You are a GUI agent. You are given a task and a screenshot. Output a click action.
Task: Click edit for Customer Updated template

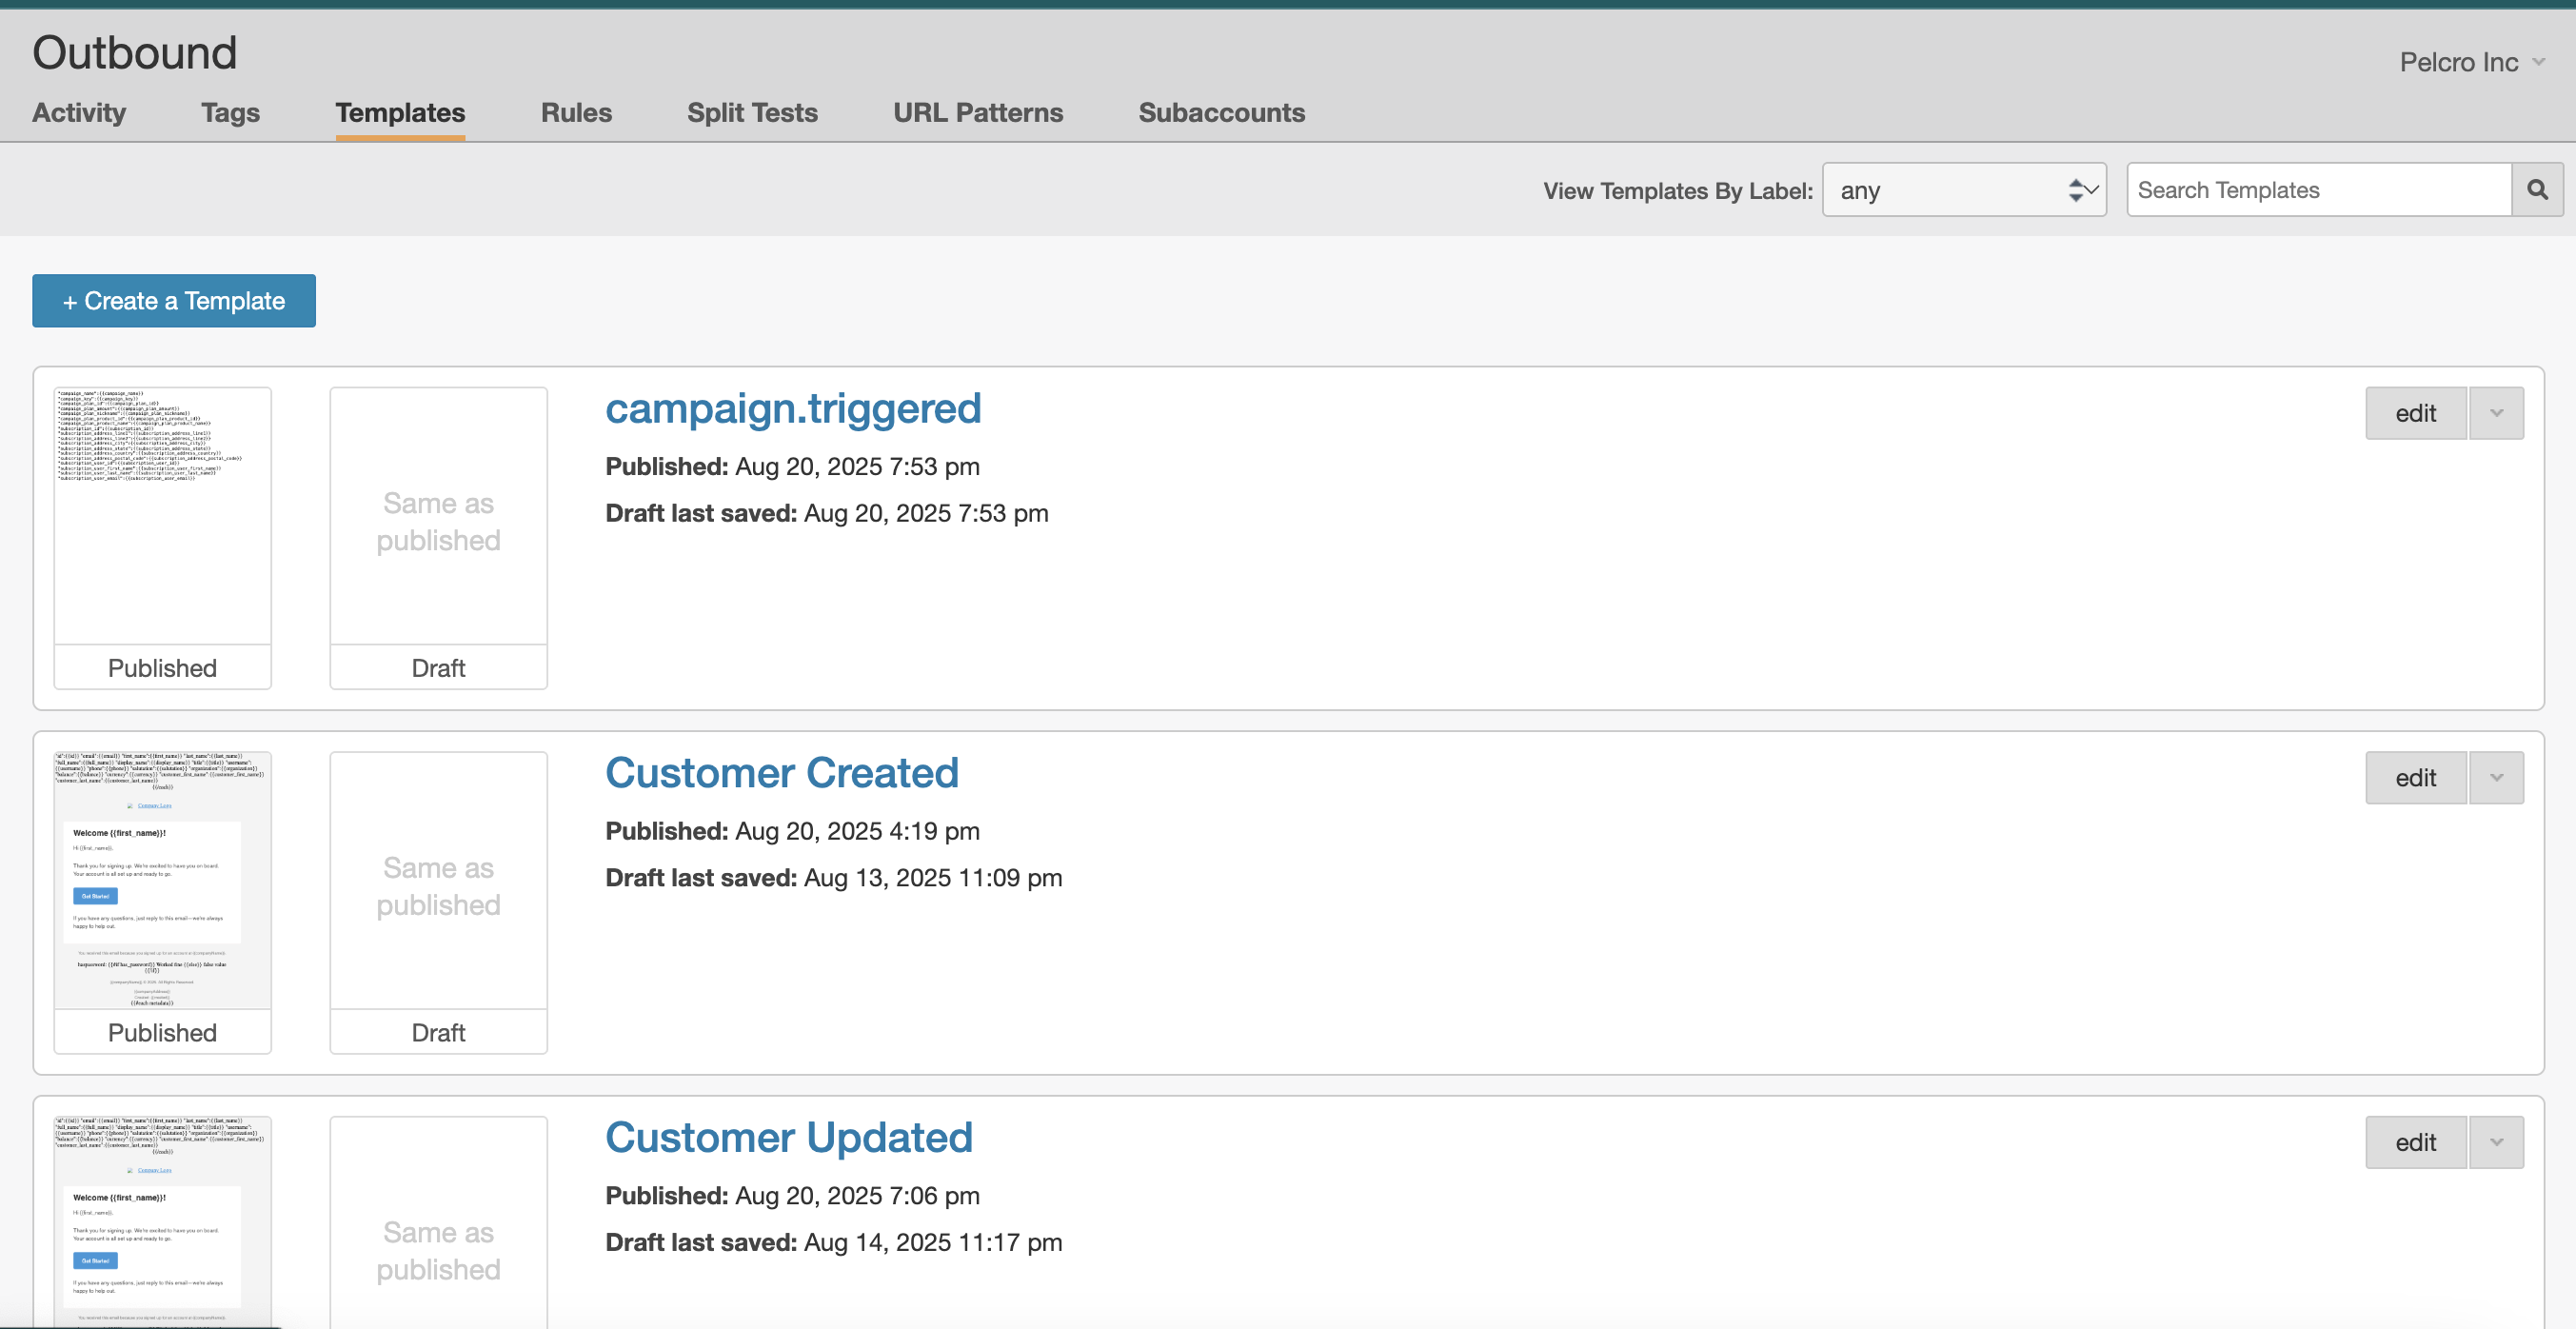click(2415, 1142)
